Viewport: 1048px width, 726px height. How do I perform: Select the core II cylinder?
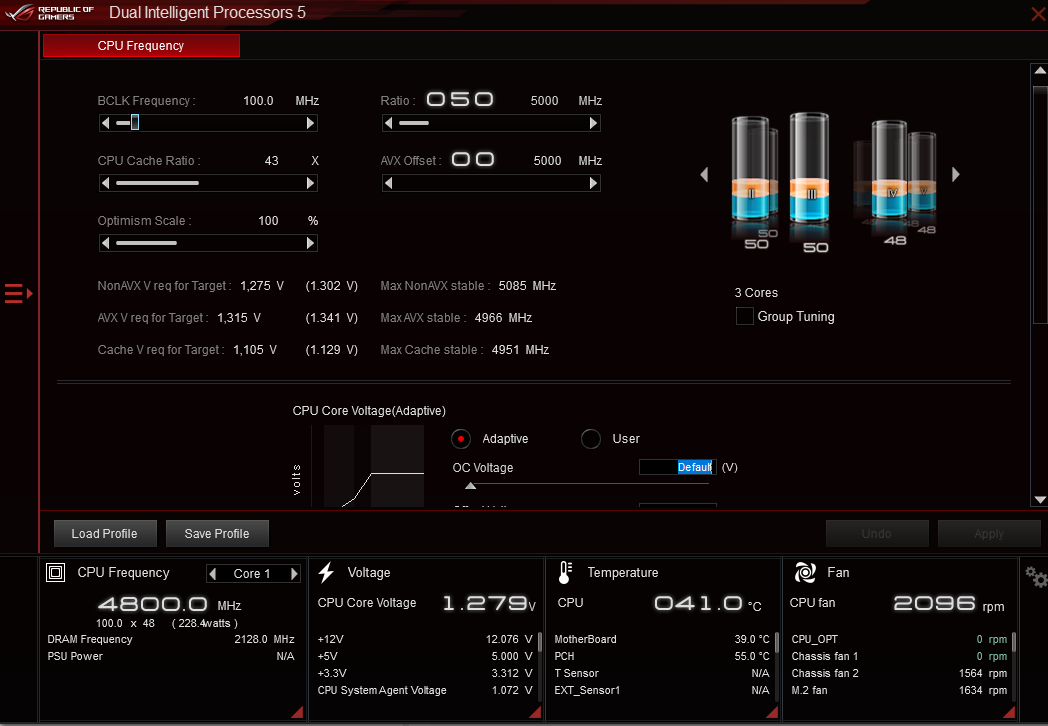[751, 168]
